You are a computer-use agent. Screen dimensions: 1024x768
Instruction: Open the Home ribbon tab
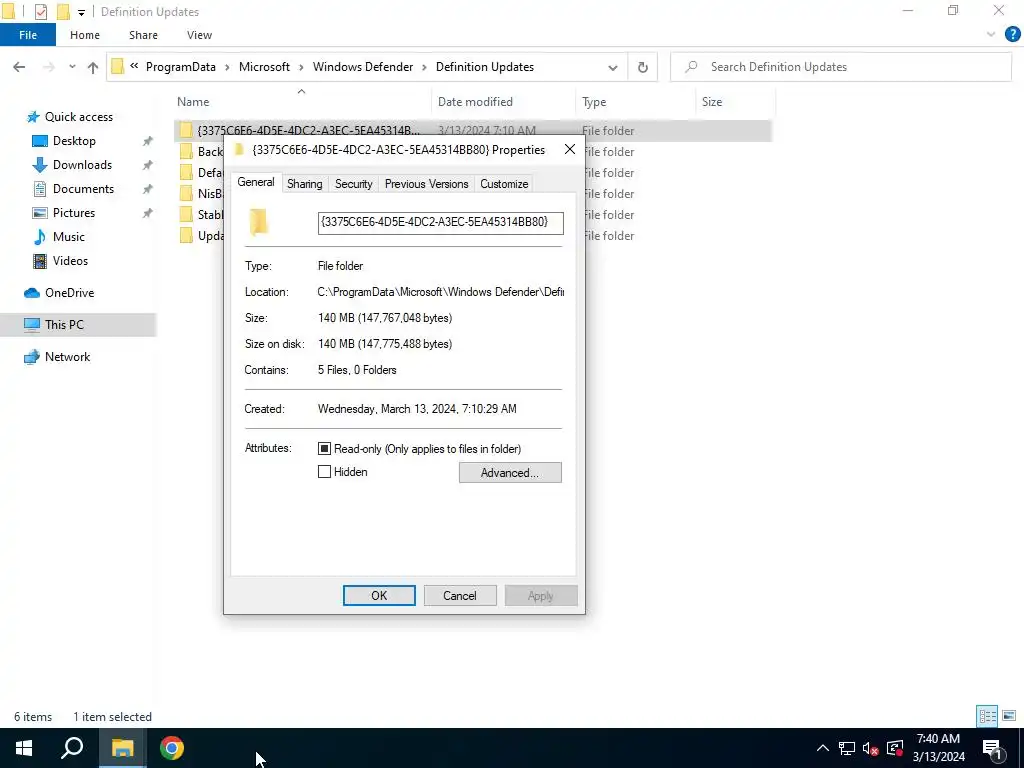[85, 35]
